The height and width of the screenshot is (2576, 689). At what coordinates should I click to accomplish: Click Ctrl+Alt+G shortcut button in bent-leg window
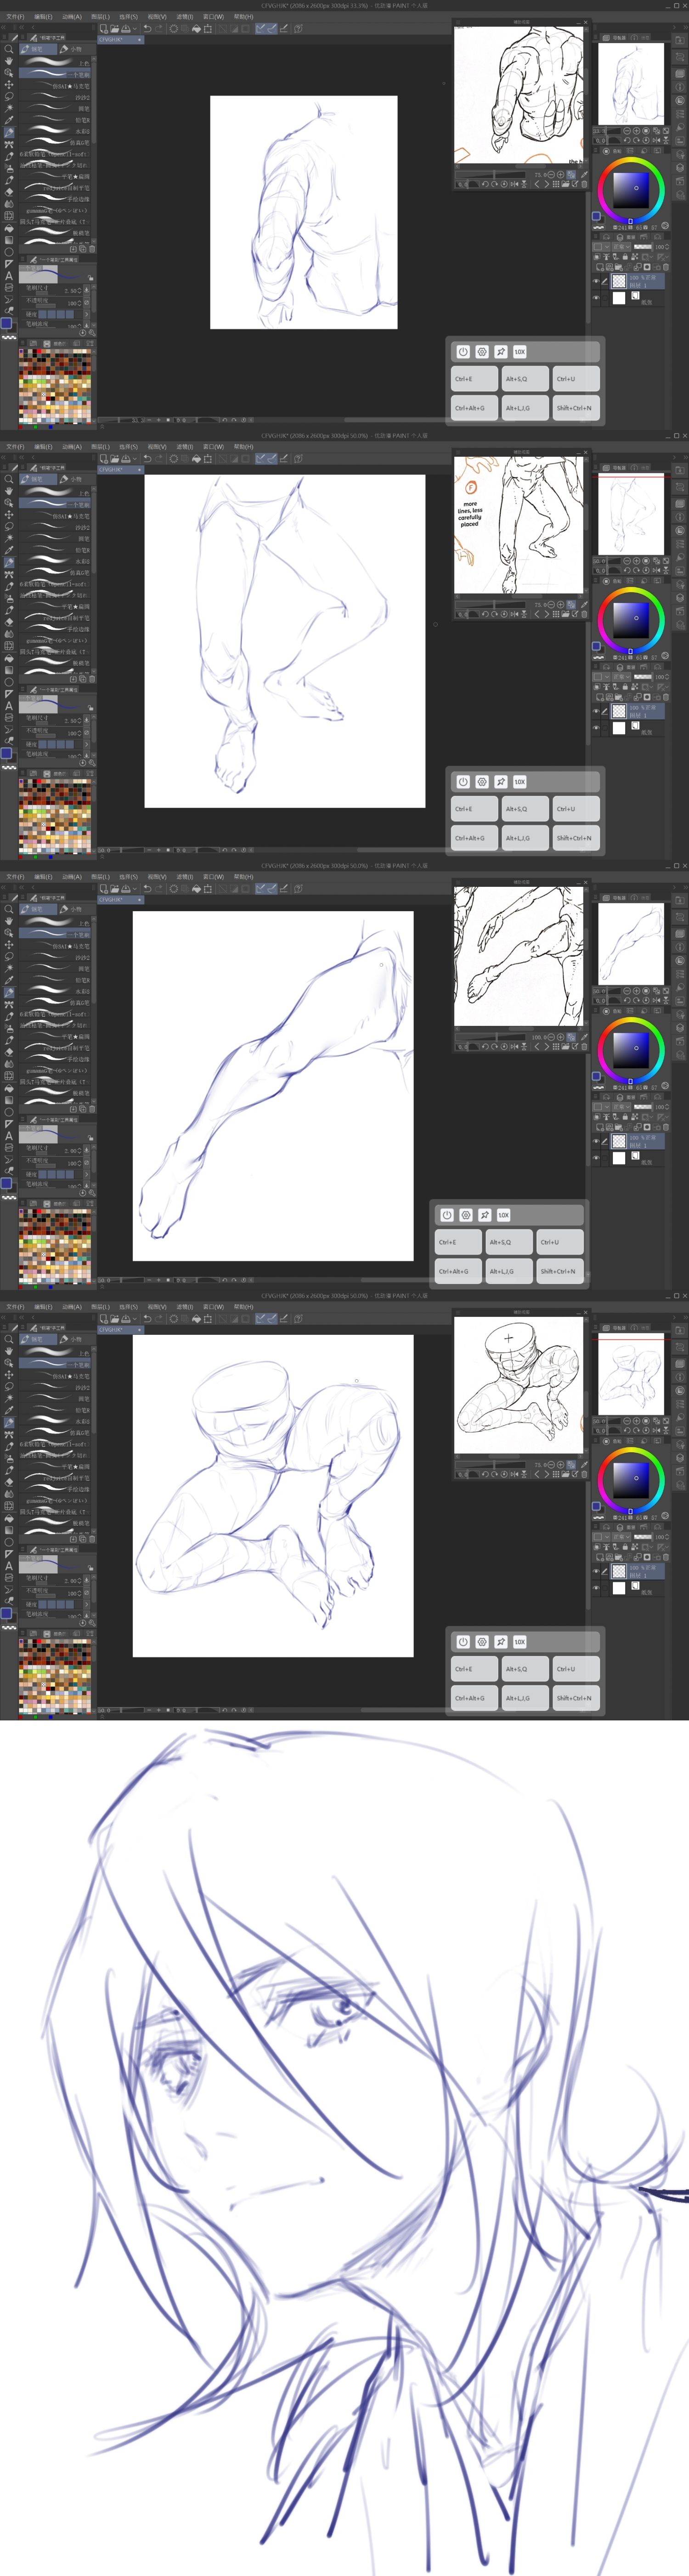(x=458, y=1271)
